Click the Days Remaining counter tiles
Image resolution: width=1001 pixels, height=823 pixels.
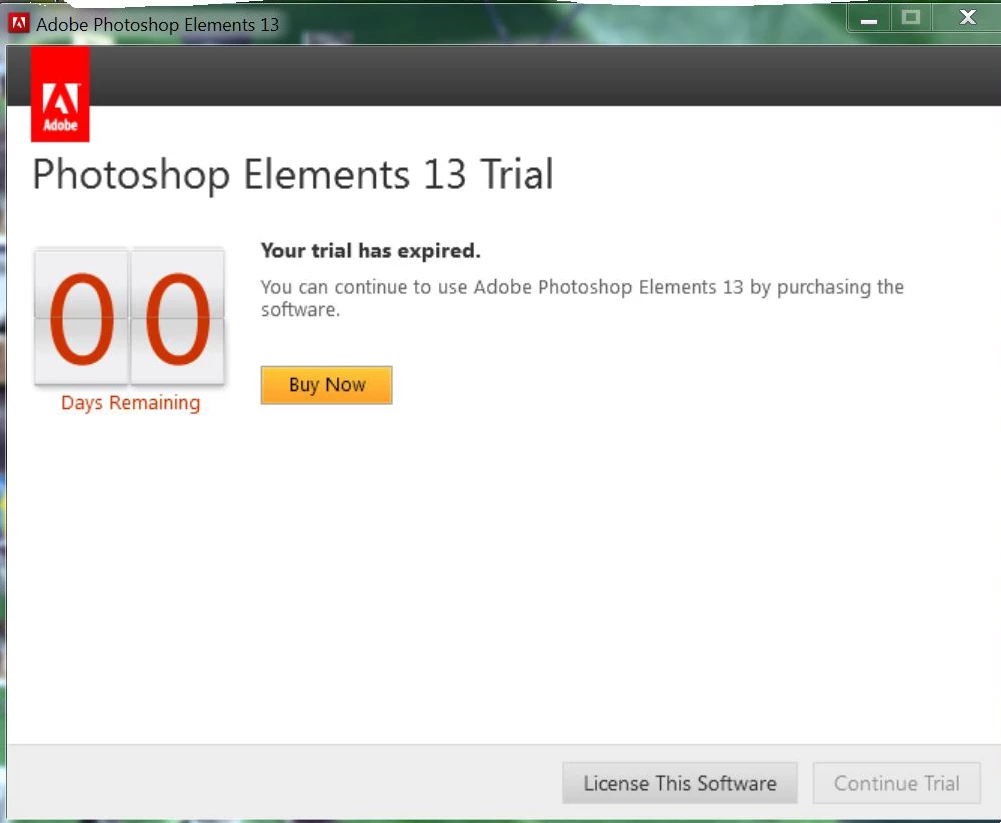click(130, 317)
